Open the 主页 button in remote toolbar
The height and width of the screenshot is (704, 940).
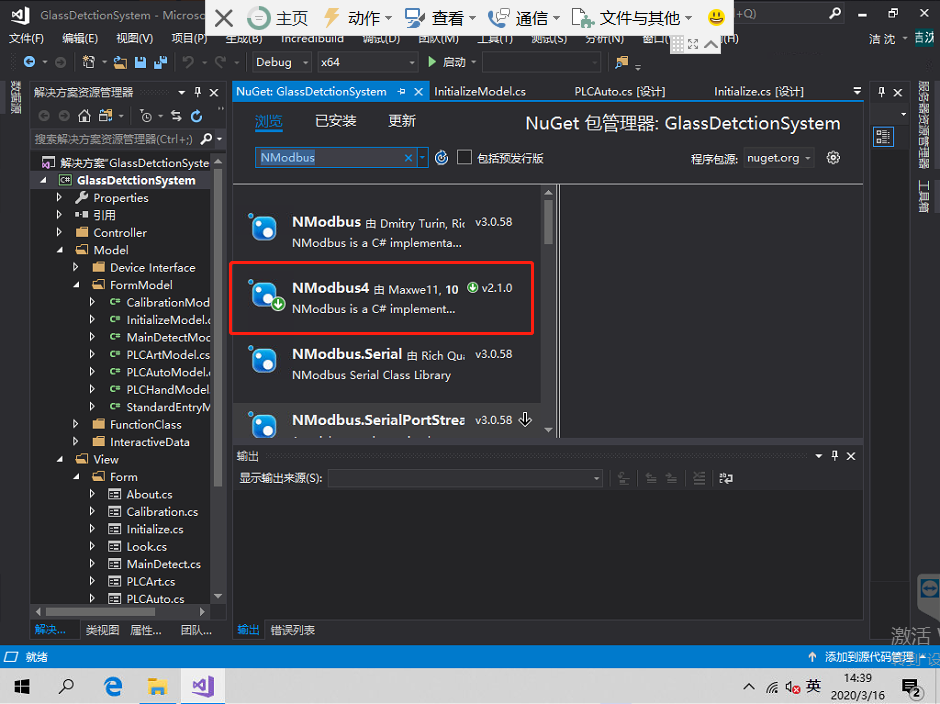click(277, 18)
